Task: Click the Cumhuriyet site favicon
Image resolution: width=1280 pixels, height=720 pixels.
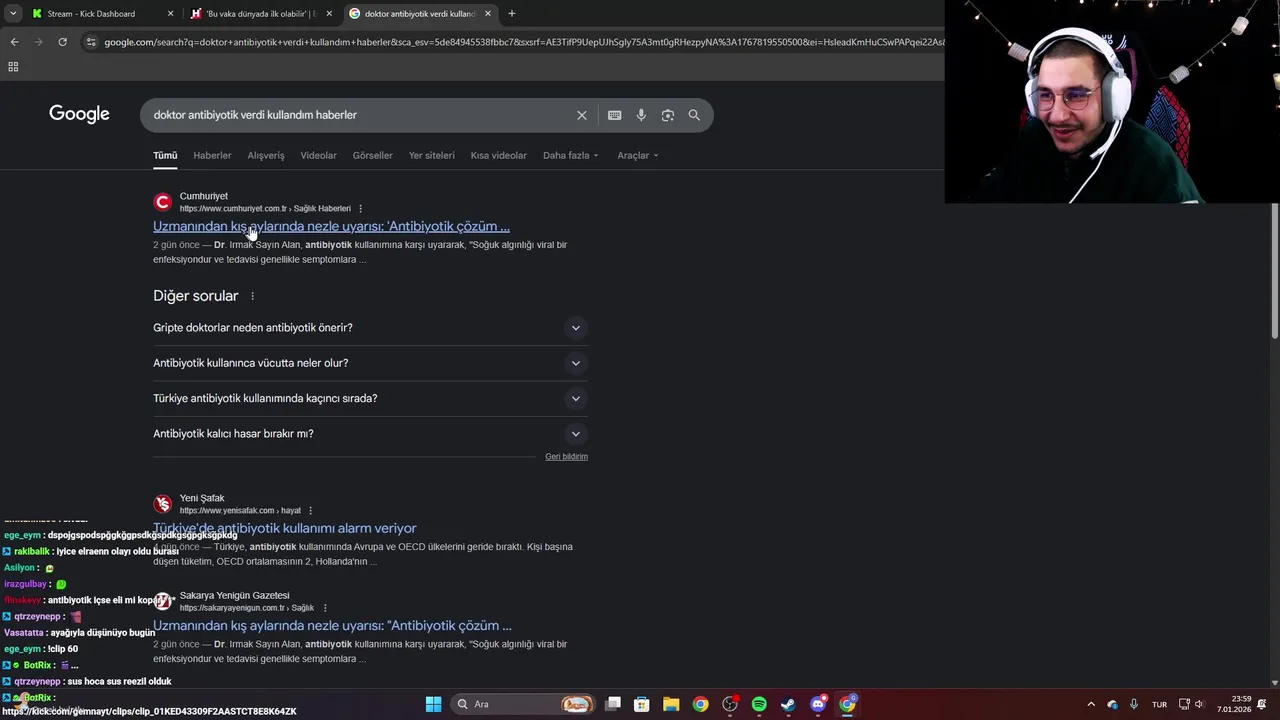Action: pos(162,202)
